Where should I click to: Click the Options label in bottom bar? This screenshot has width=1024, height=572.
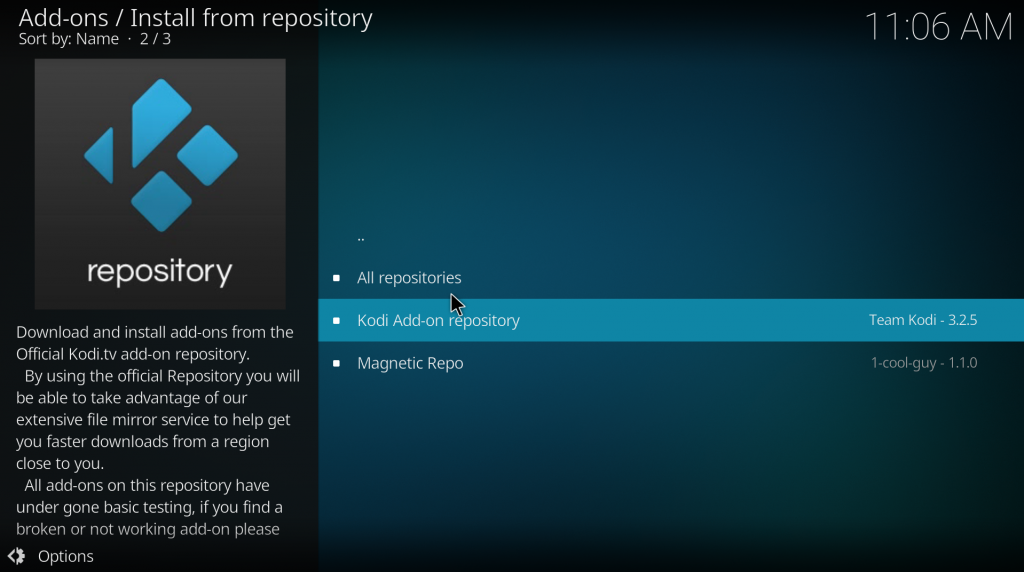point(65,556)
